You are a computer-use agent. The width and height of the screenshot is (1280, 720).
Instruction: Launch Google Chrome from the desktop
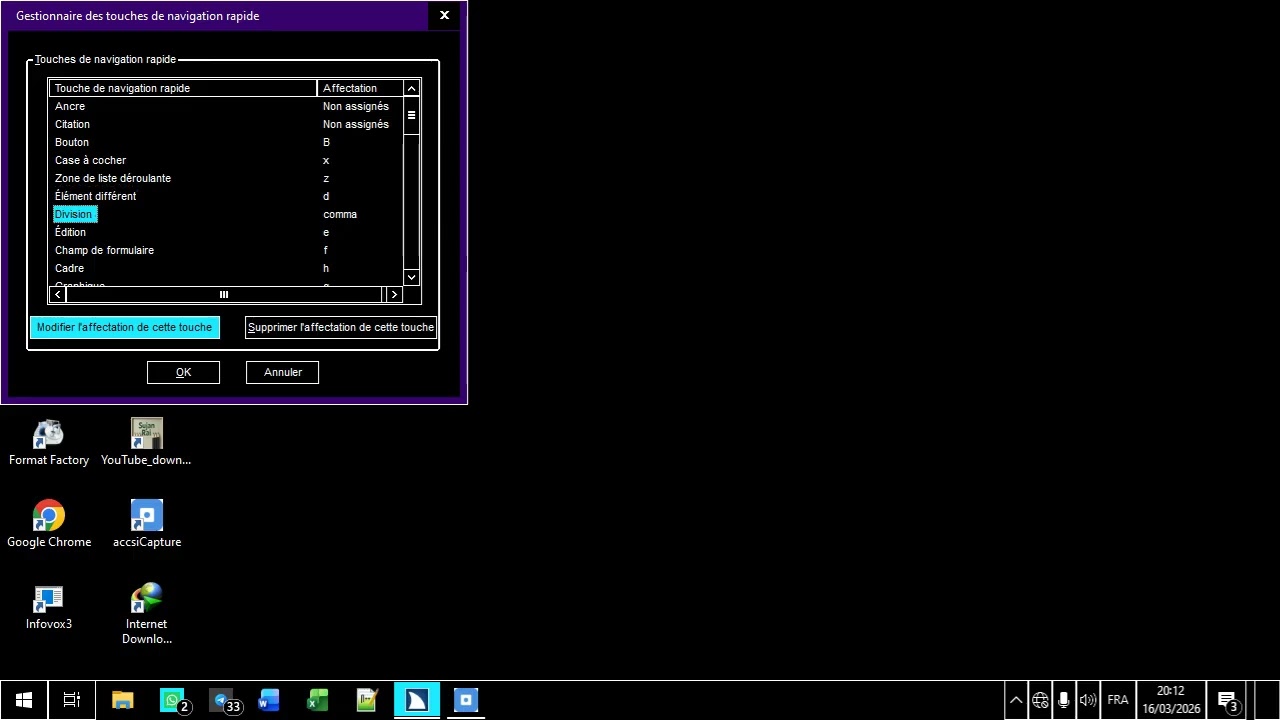pyautogui.click(x=49, y=525)
